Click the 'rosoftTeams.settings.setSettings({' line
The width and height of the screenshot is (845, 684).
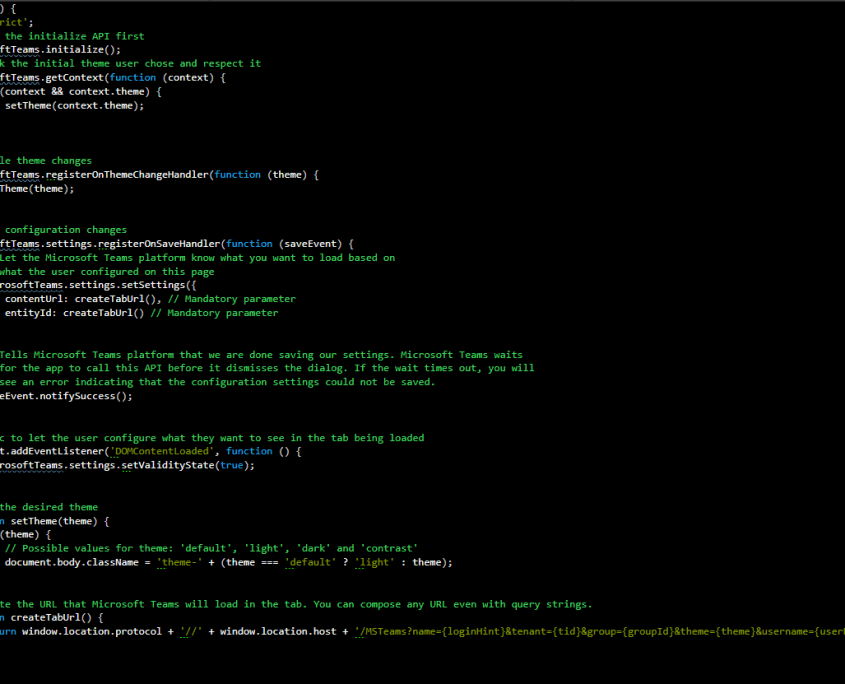98,285
